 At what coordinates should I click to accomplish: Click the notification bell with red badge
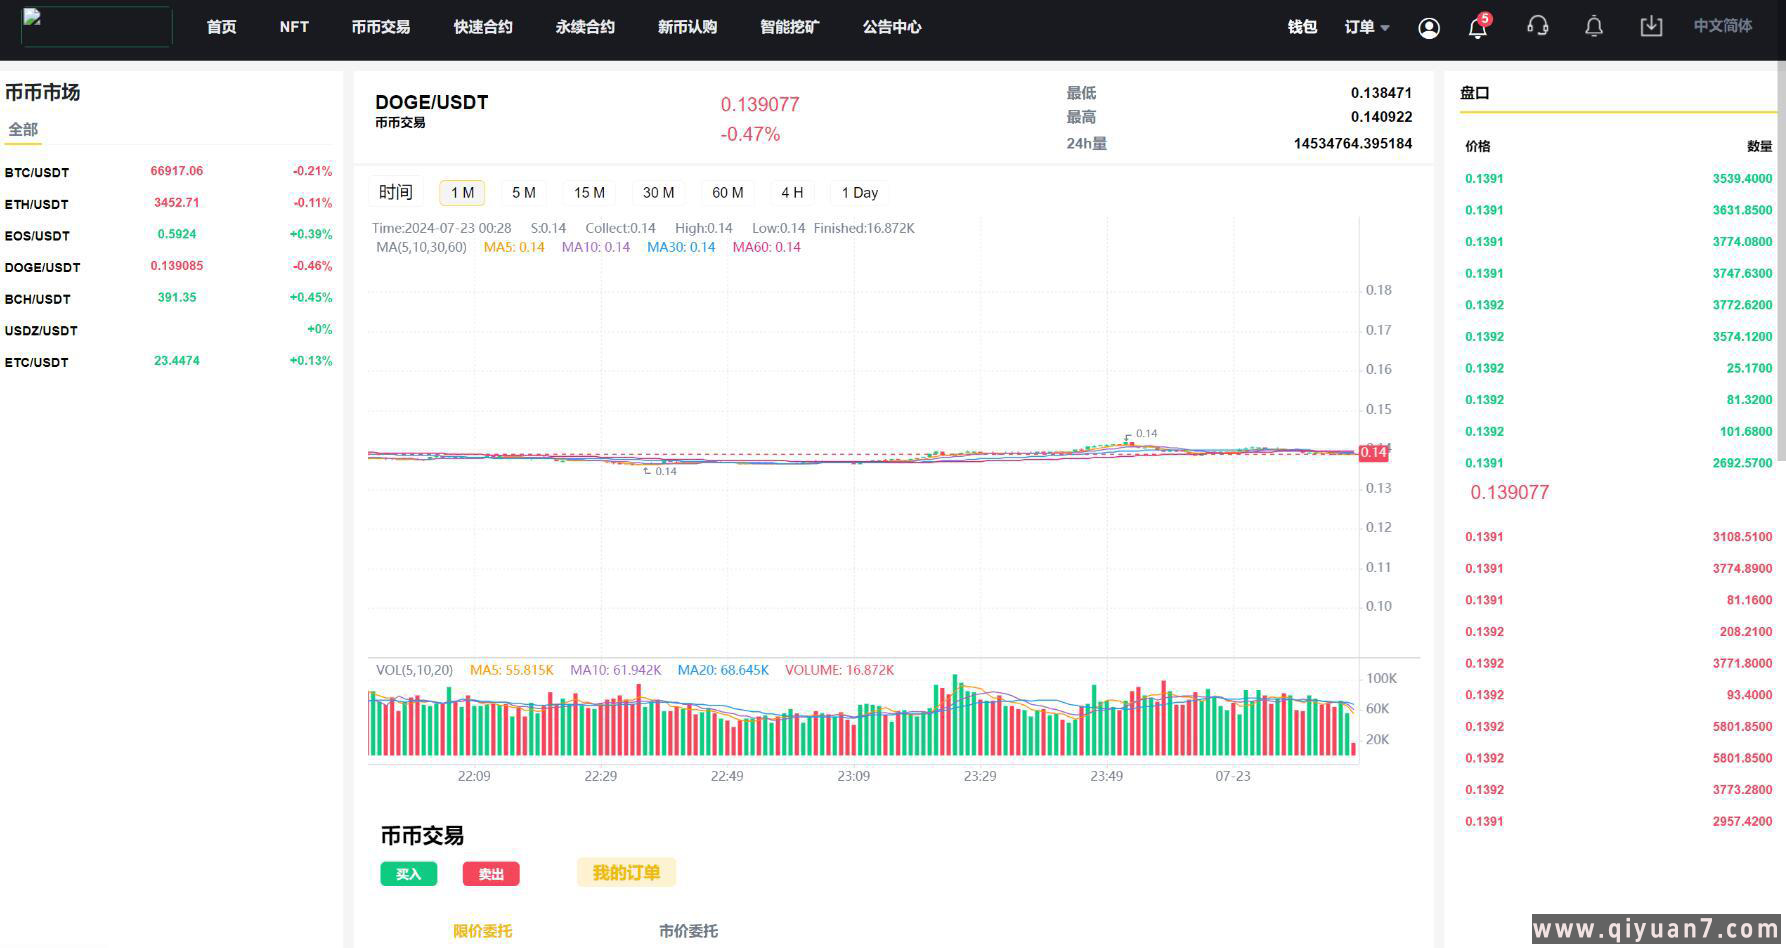click(x=1478, y=28)
